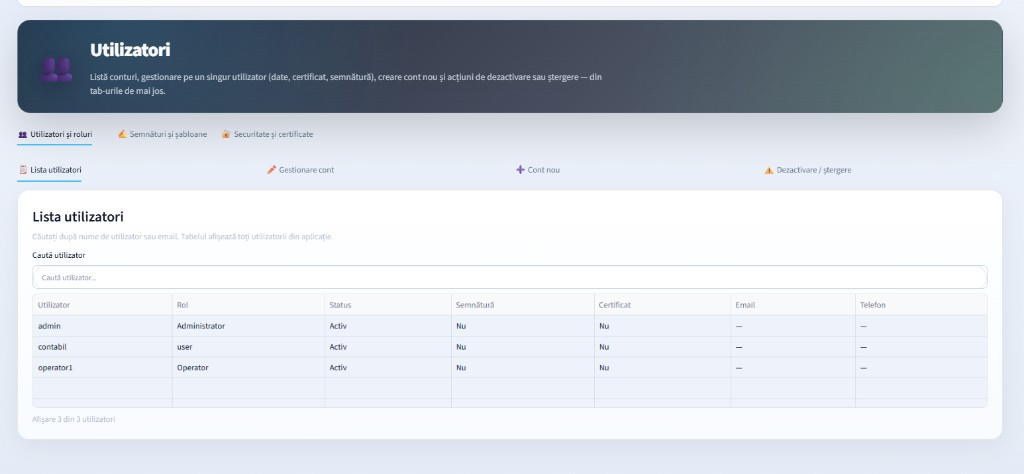Click the plus icon beside Cont nou

pyautogui.click(x=520, y=170)
